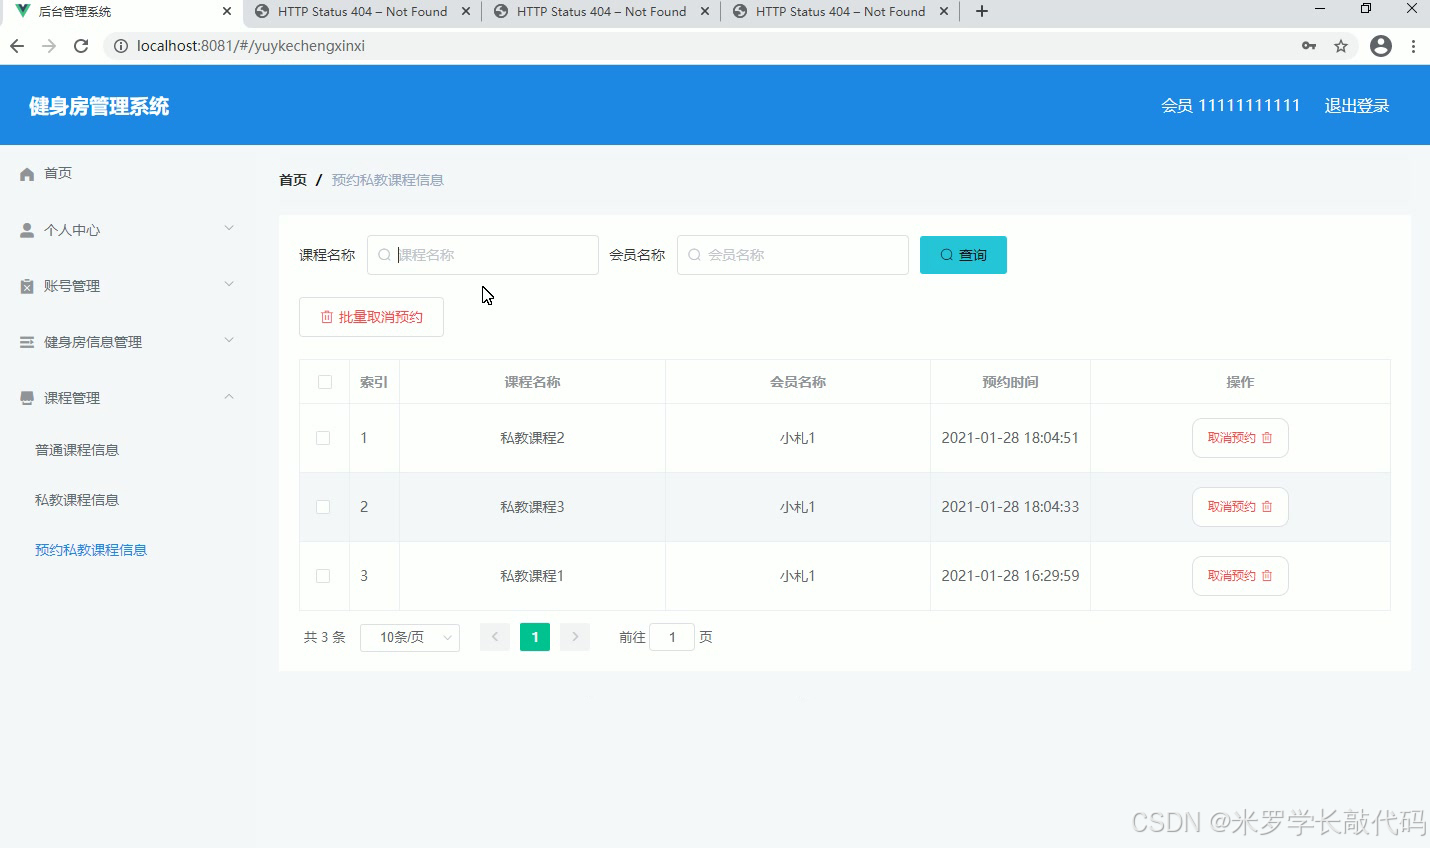Open a new browser tab with plus
The height and width of the screenshot is (848, 1430).
(982, 11)
